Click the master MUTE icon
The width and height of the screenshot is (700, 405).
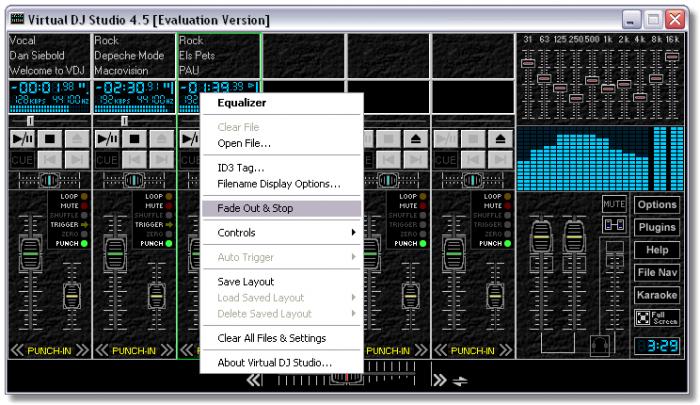(x=613, y=204)
